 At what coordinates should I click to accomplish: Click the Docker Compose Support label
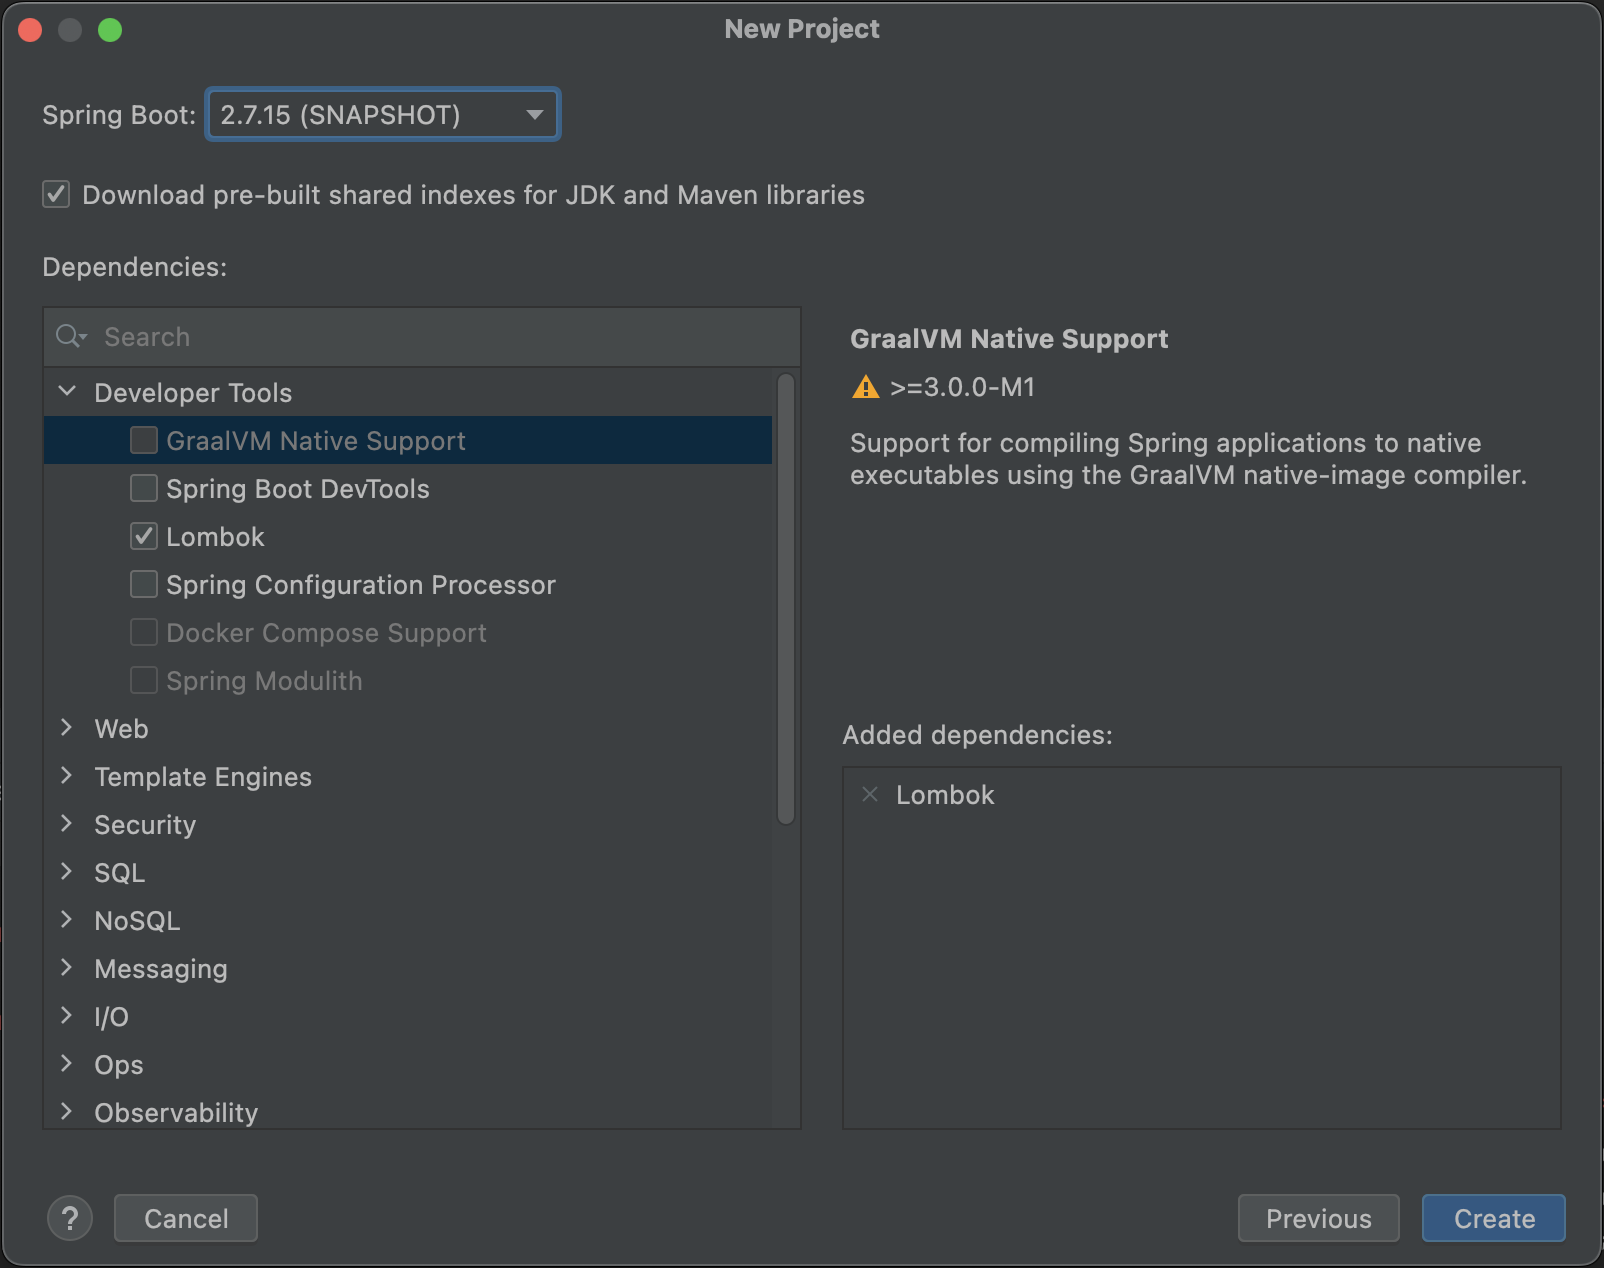(x=326, y=633)
